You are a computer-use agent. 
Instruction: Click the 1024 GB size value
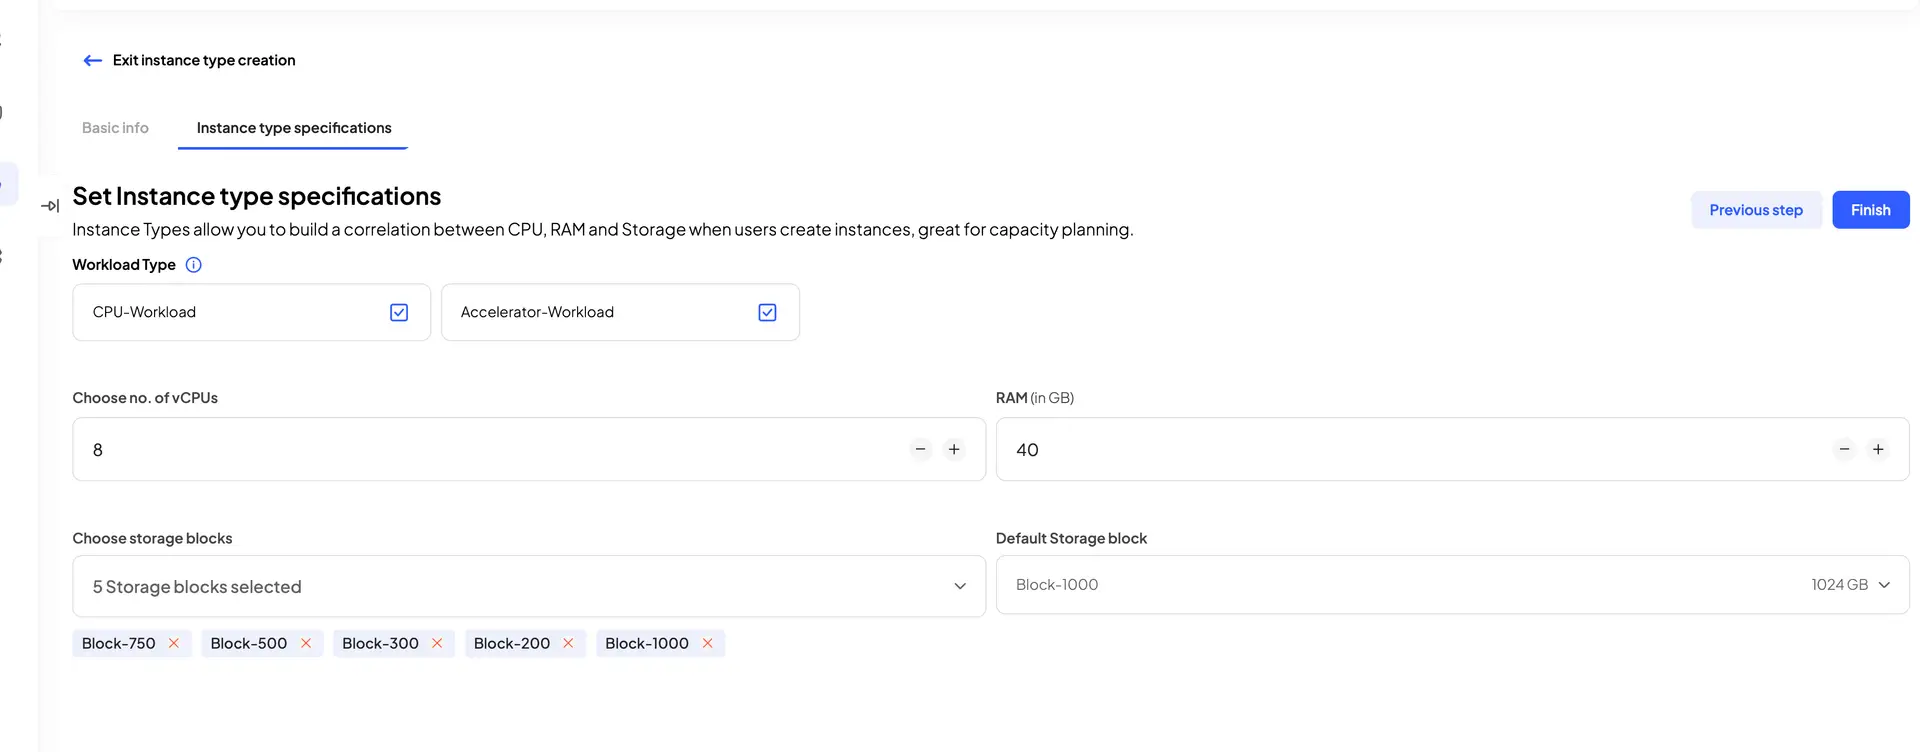pyautogui.click(x=1839, y=585)
